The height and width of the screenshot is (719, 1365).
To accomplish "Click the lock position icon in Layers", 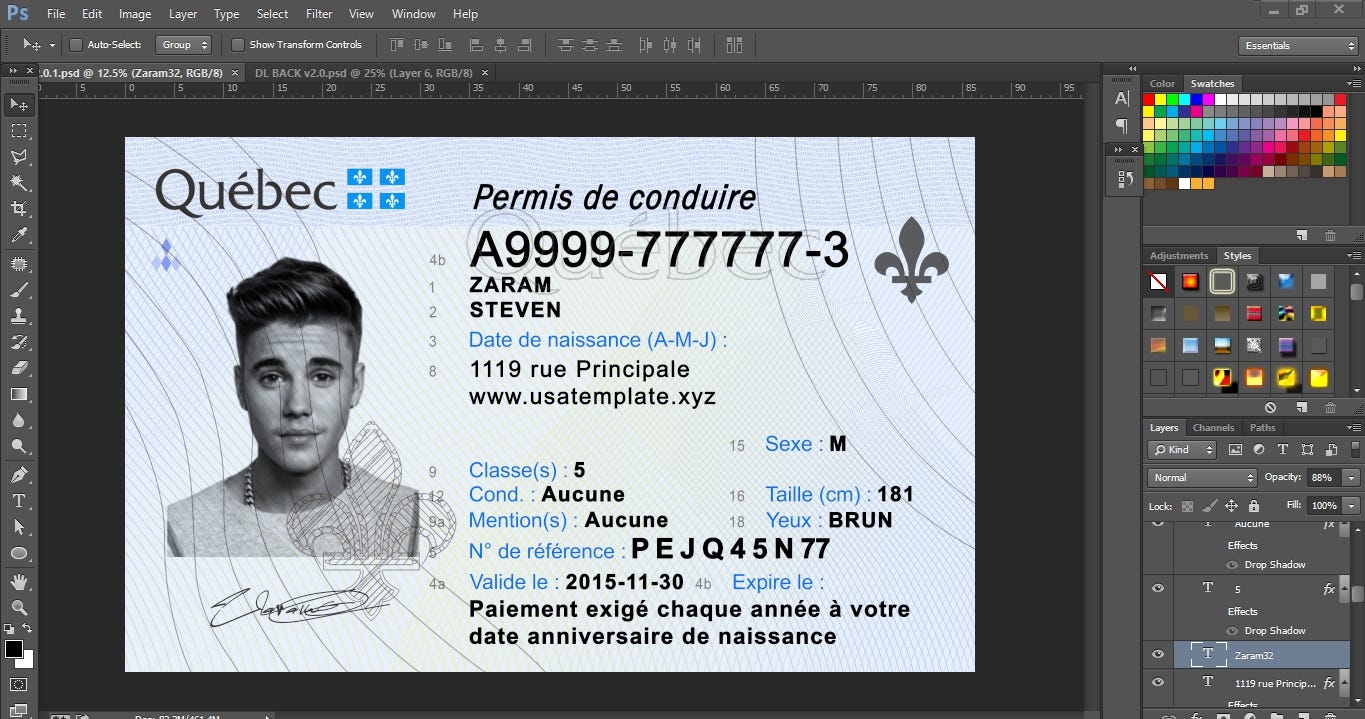I will point(1231,506).
